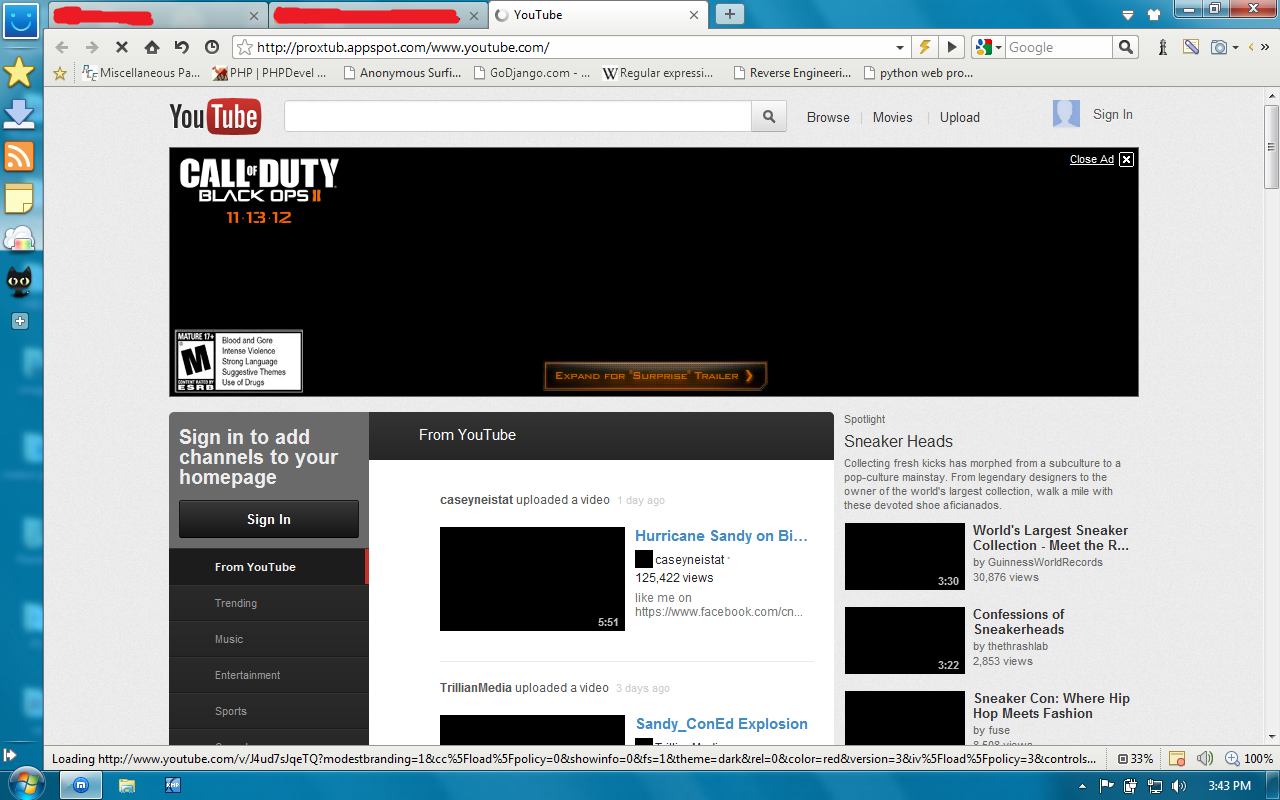Take a screenshot with camera snap icon
The image size is (1280, 800).
coord(1219,47)
